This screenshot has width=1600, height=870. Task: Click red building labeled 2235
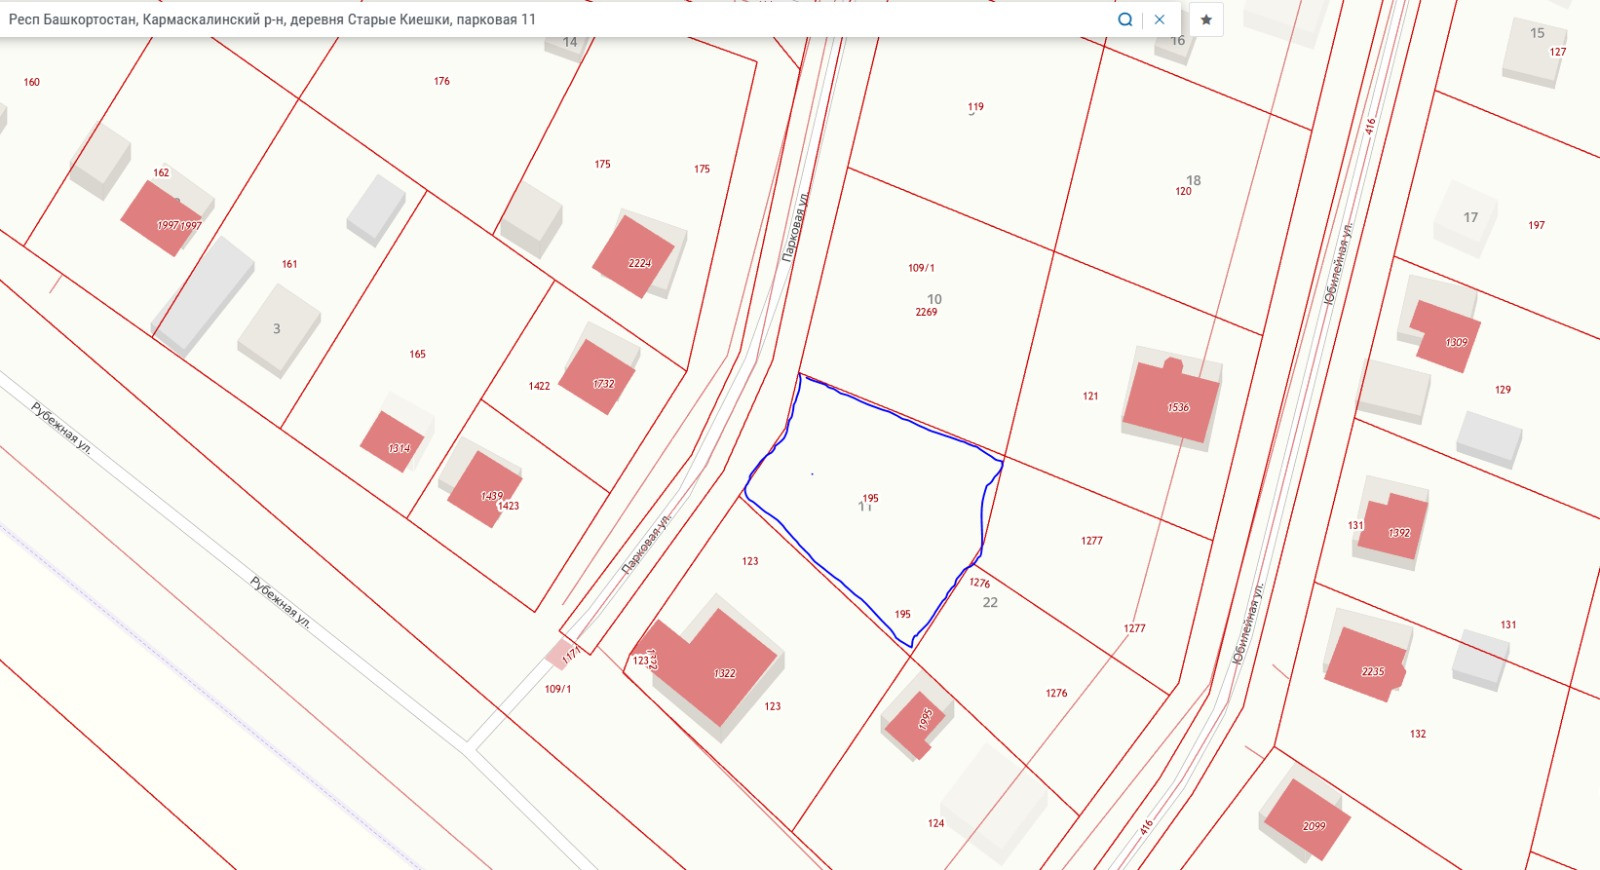[x=1367, y=664]
